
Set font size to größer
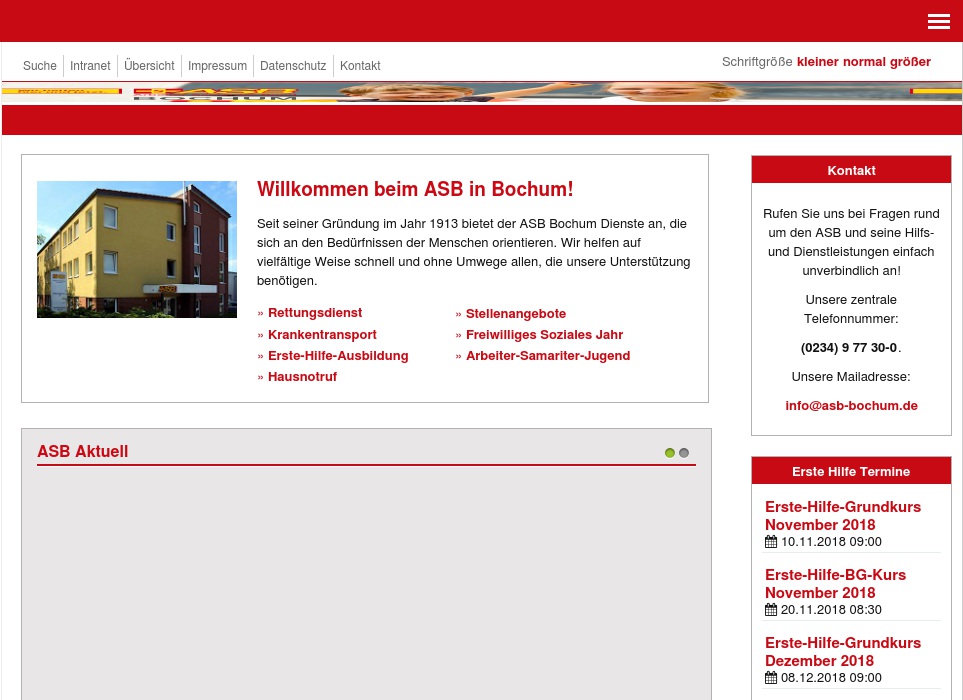click(911, 62)
